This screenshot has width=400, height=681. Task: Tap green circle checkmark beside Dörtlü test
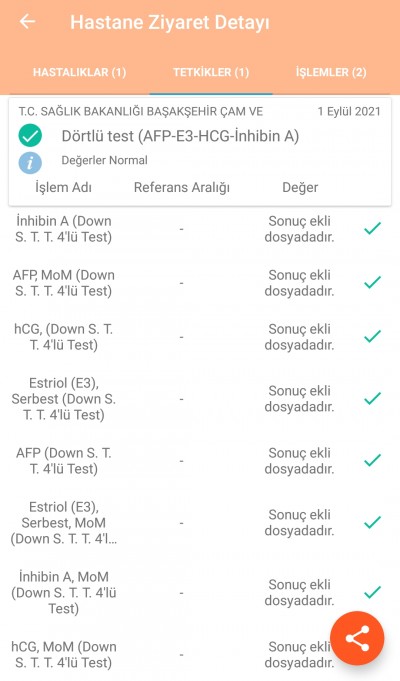[x=30, y=136]
